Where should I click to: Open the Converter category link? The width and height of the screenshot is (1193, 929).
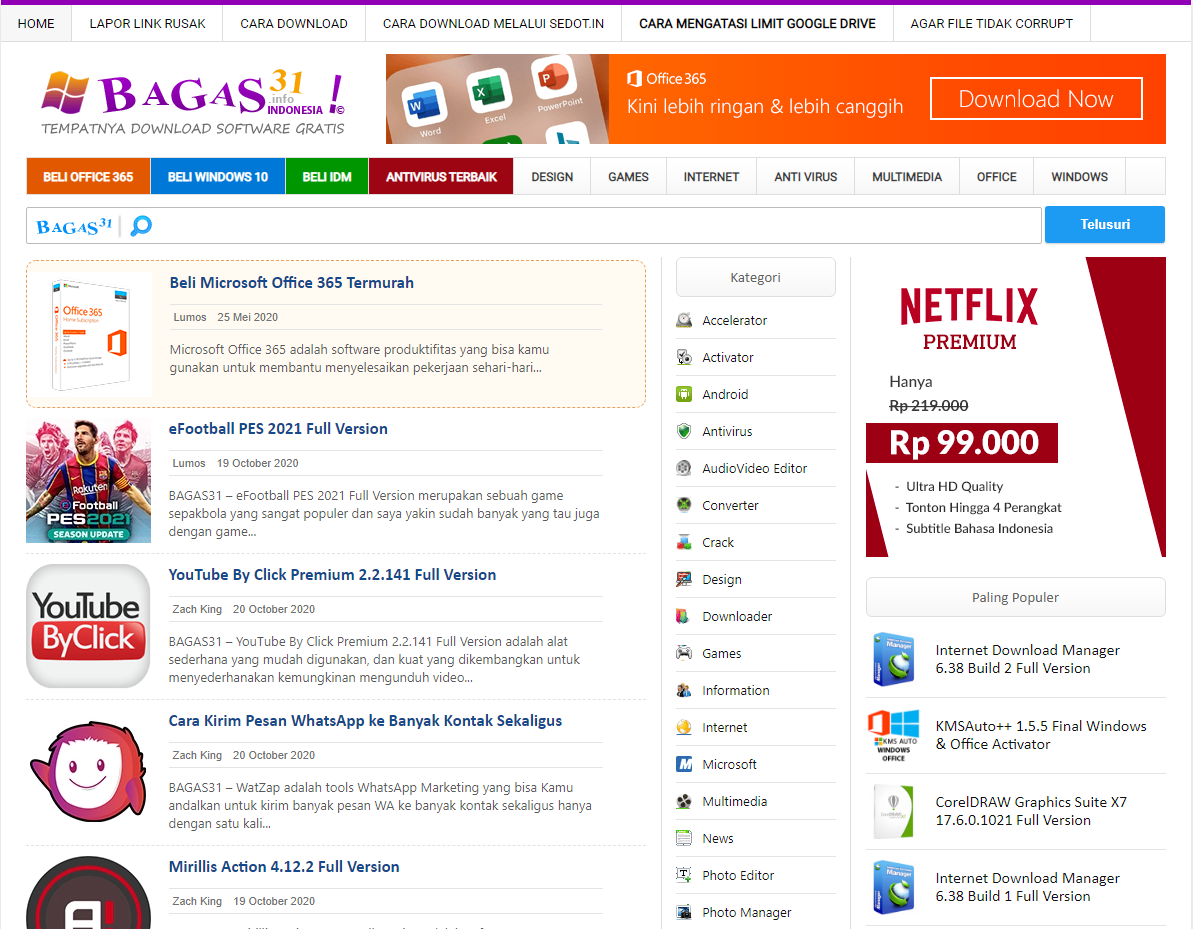pos(730,505)
